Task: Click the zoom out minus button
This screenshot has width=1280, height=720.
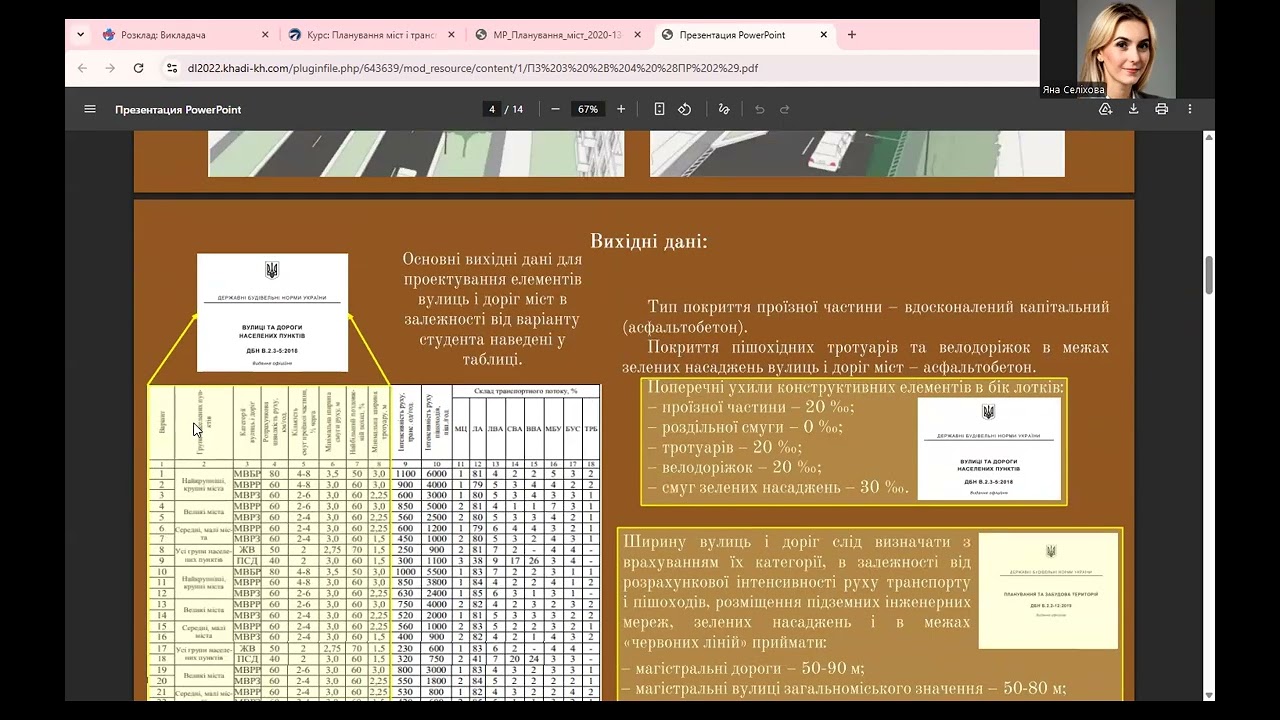Action: pos(555,109)
